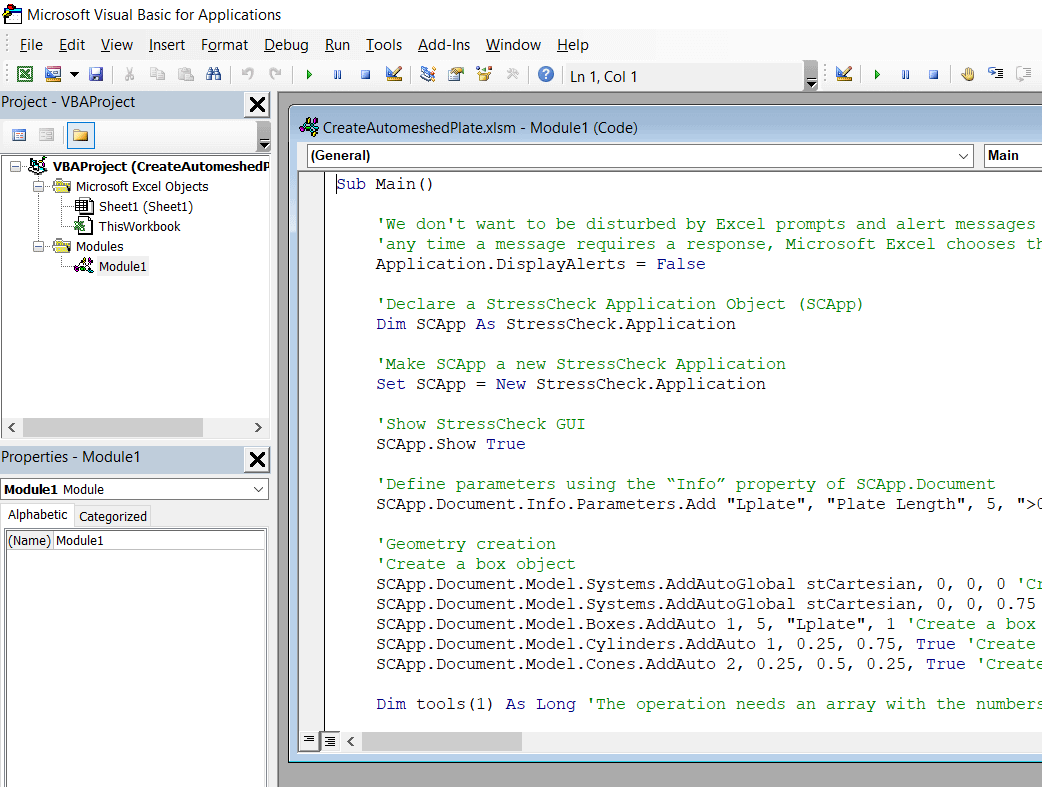Click the Step Into debug icon

995,74
